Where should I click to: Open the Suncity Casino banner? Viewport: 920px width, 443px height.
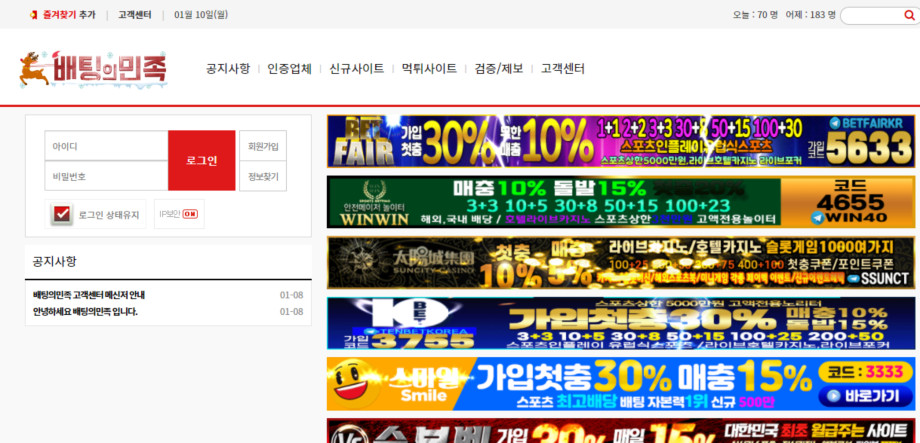(x=621, y=262)
